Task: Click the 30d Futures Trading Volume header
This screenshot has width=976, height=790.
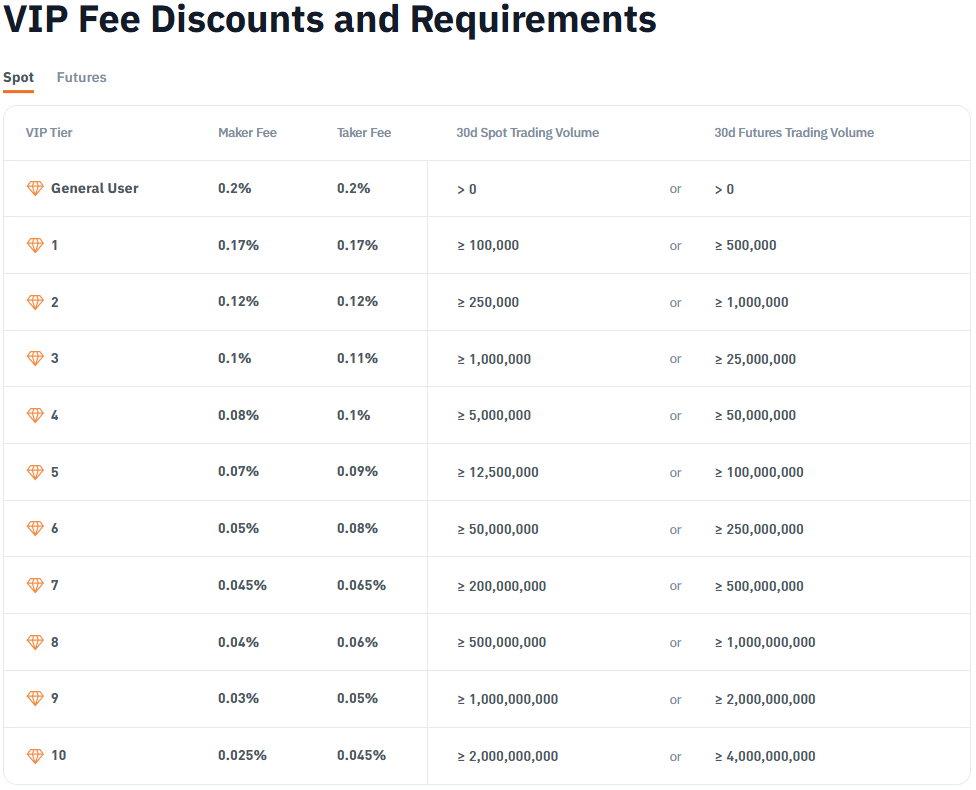Action: 794,133
